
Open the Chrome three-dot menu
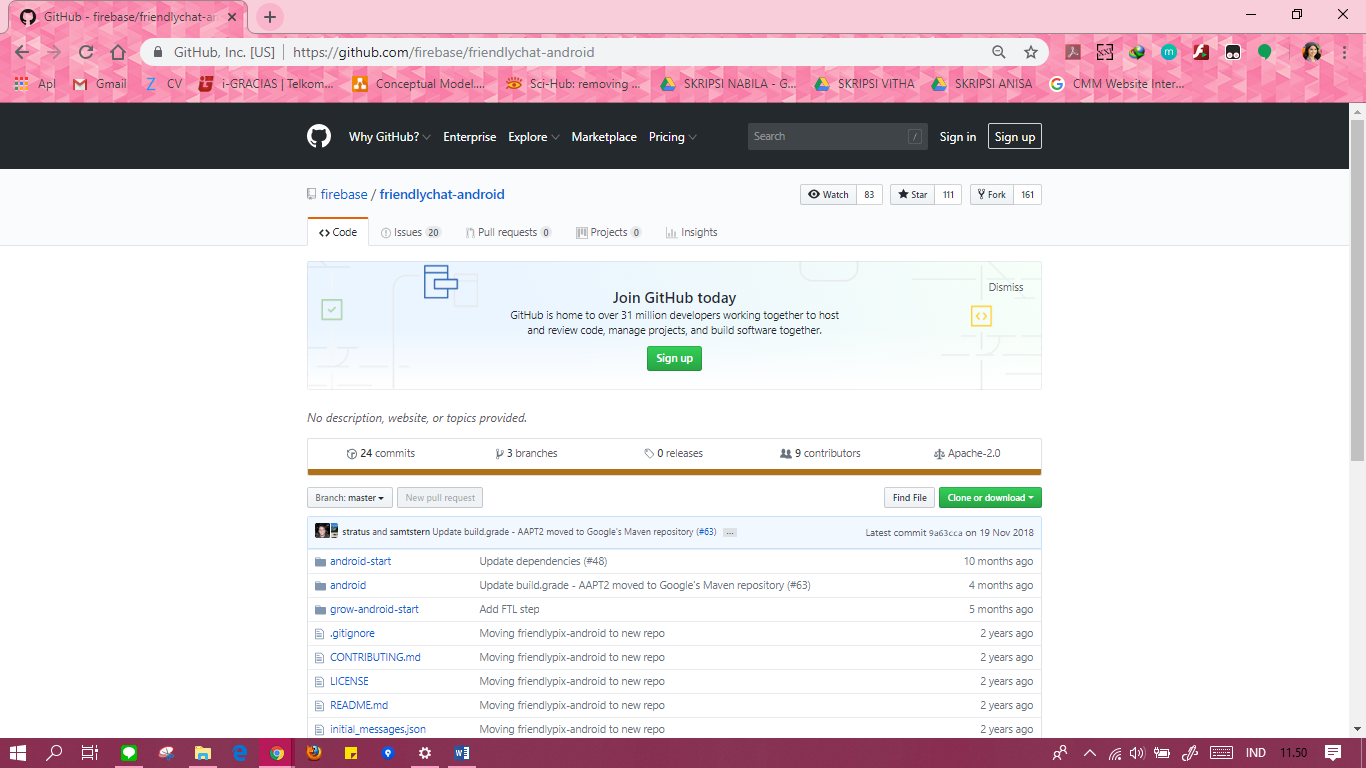click(x=1344, y=52)
